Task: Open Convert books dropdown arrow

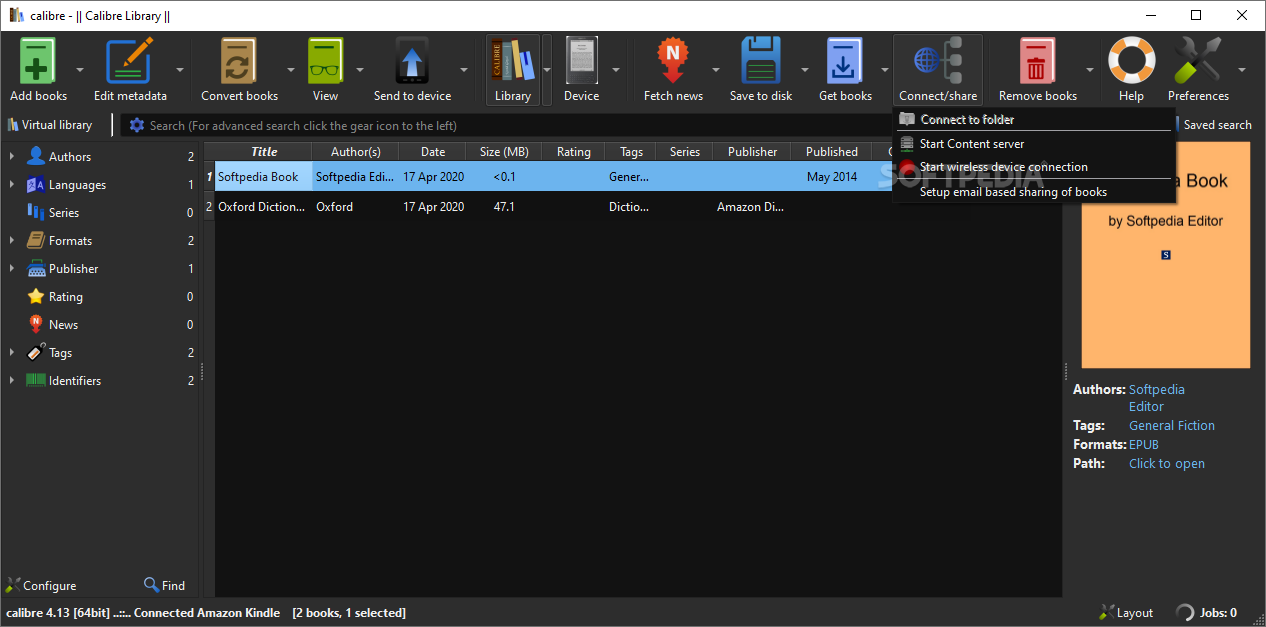Action: coord(291,70)
